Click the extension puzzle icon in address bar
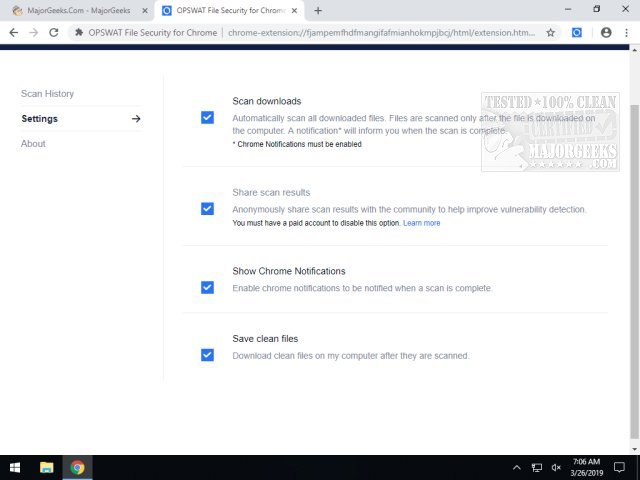640x480 pixels. pos(79,33)
